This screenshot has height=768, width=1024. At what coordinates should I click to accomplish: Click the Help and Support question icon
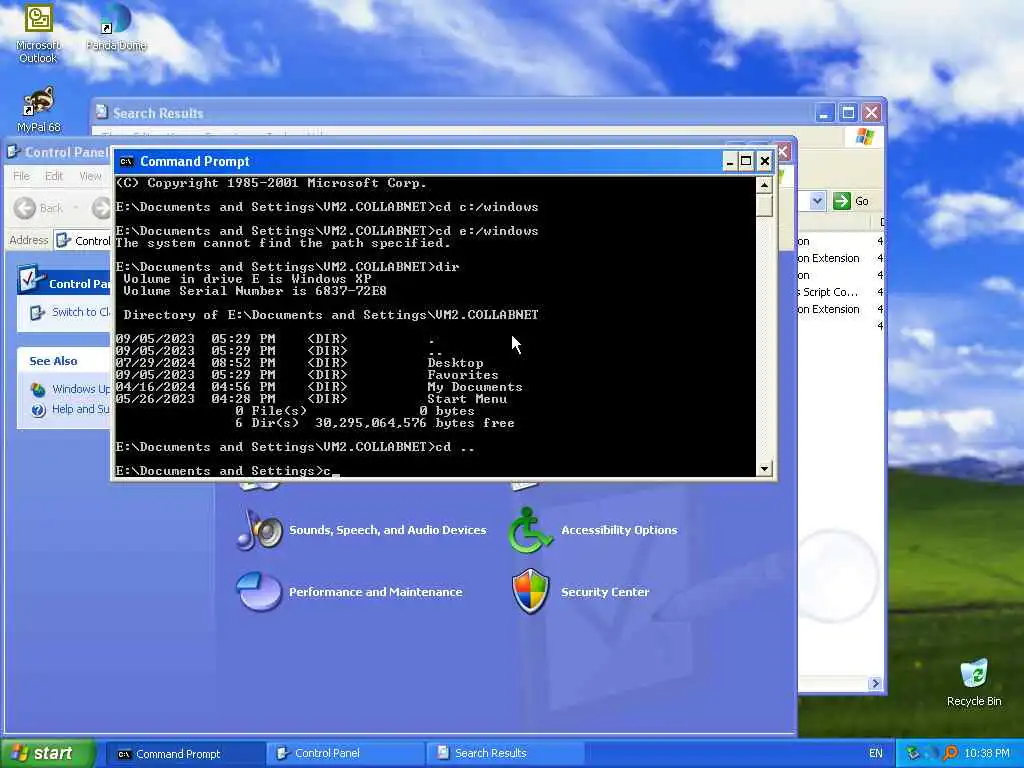(39, 410)
